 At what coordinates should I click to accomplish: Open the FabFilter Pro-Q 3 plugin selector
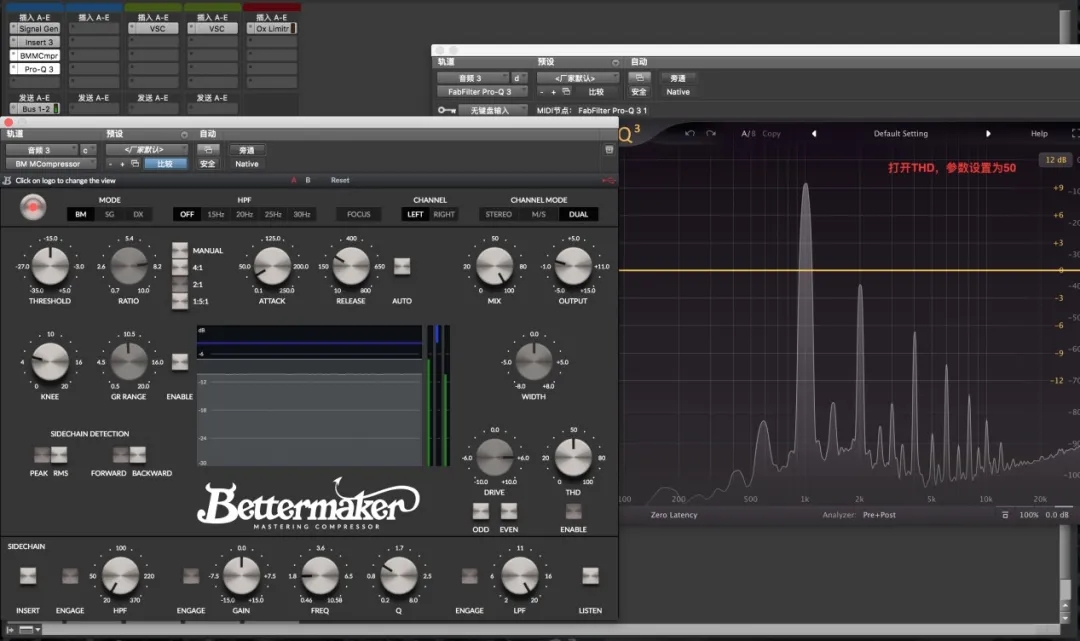[481, 92]
